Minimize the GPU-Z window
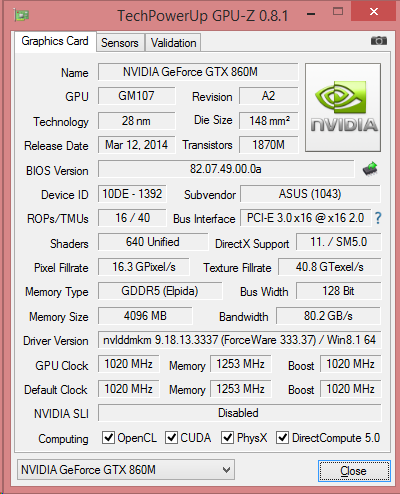Screen dimensions: 400x494 311,14
